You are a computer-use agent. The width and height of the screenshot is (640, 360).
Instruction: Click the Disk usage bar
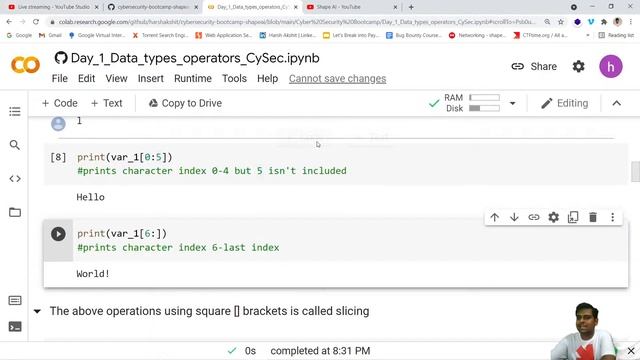[484, 108]
